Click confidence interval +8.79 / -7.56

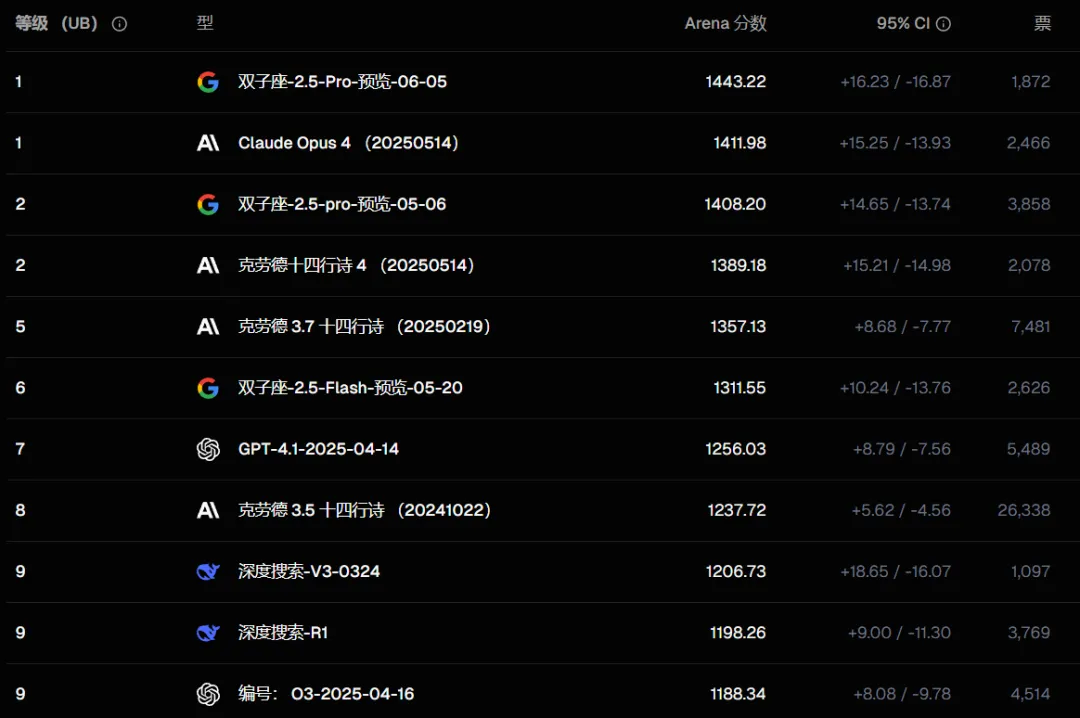[902, 449]
